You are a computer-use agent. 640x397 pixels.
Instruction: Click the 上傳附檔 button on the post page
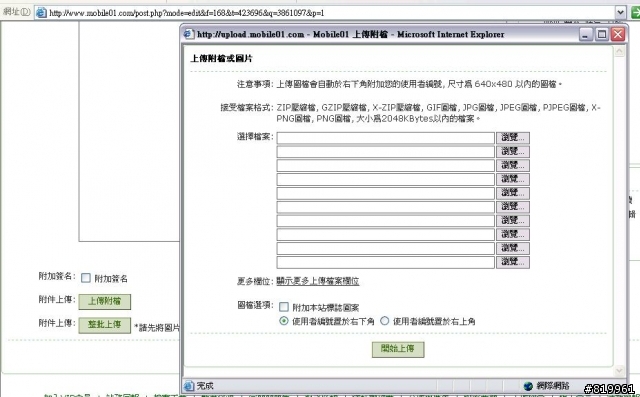(x=104, y=301)
